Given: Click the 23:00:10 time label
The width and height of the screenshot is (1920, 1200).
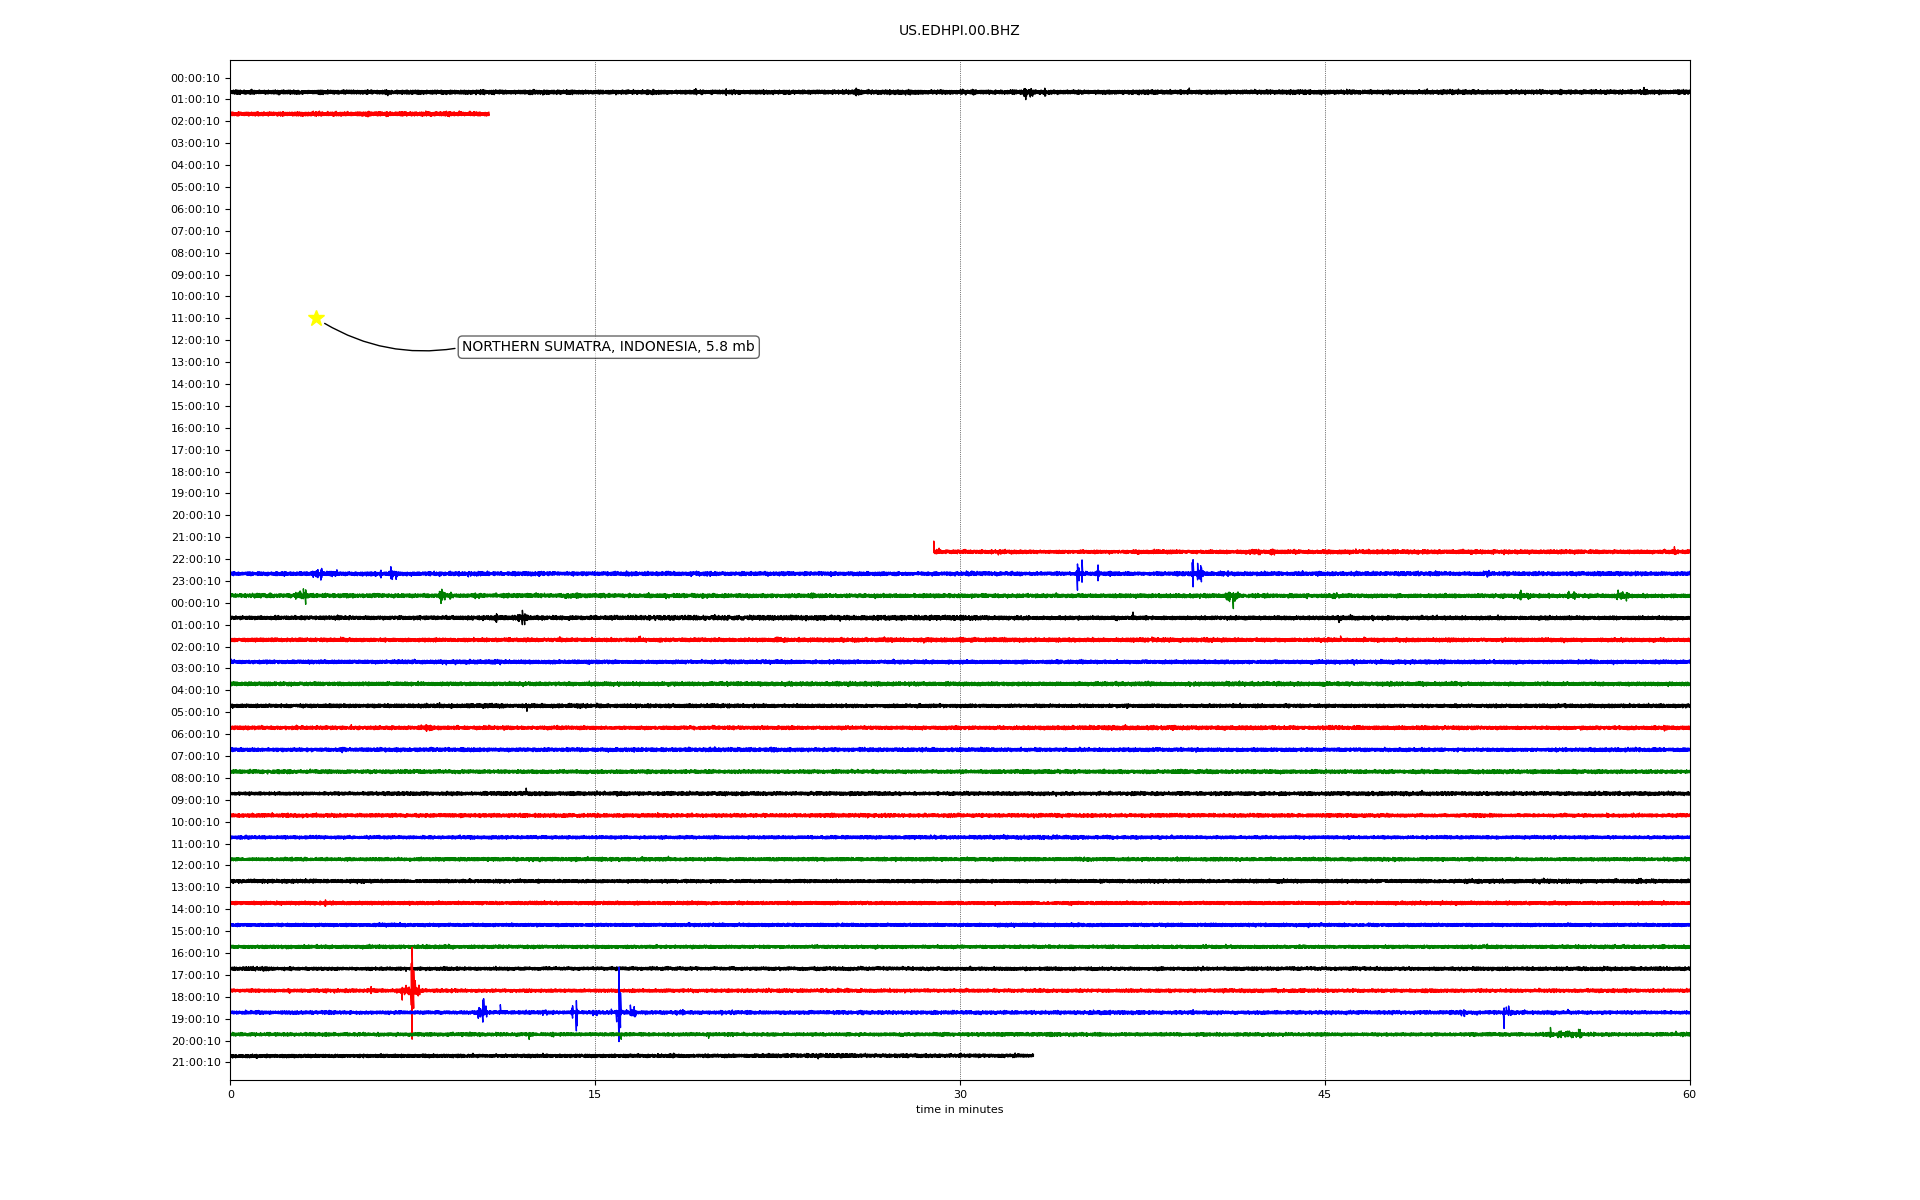Looking at the screenshot, I should tap(195, 582).
